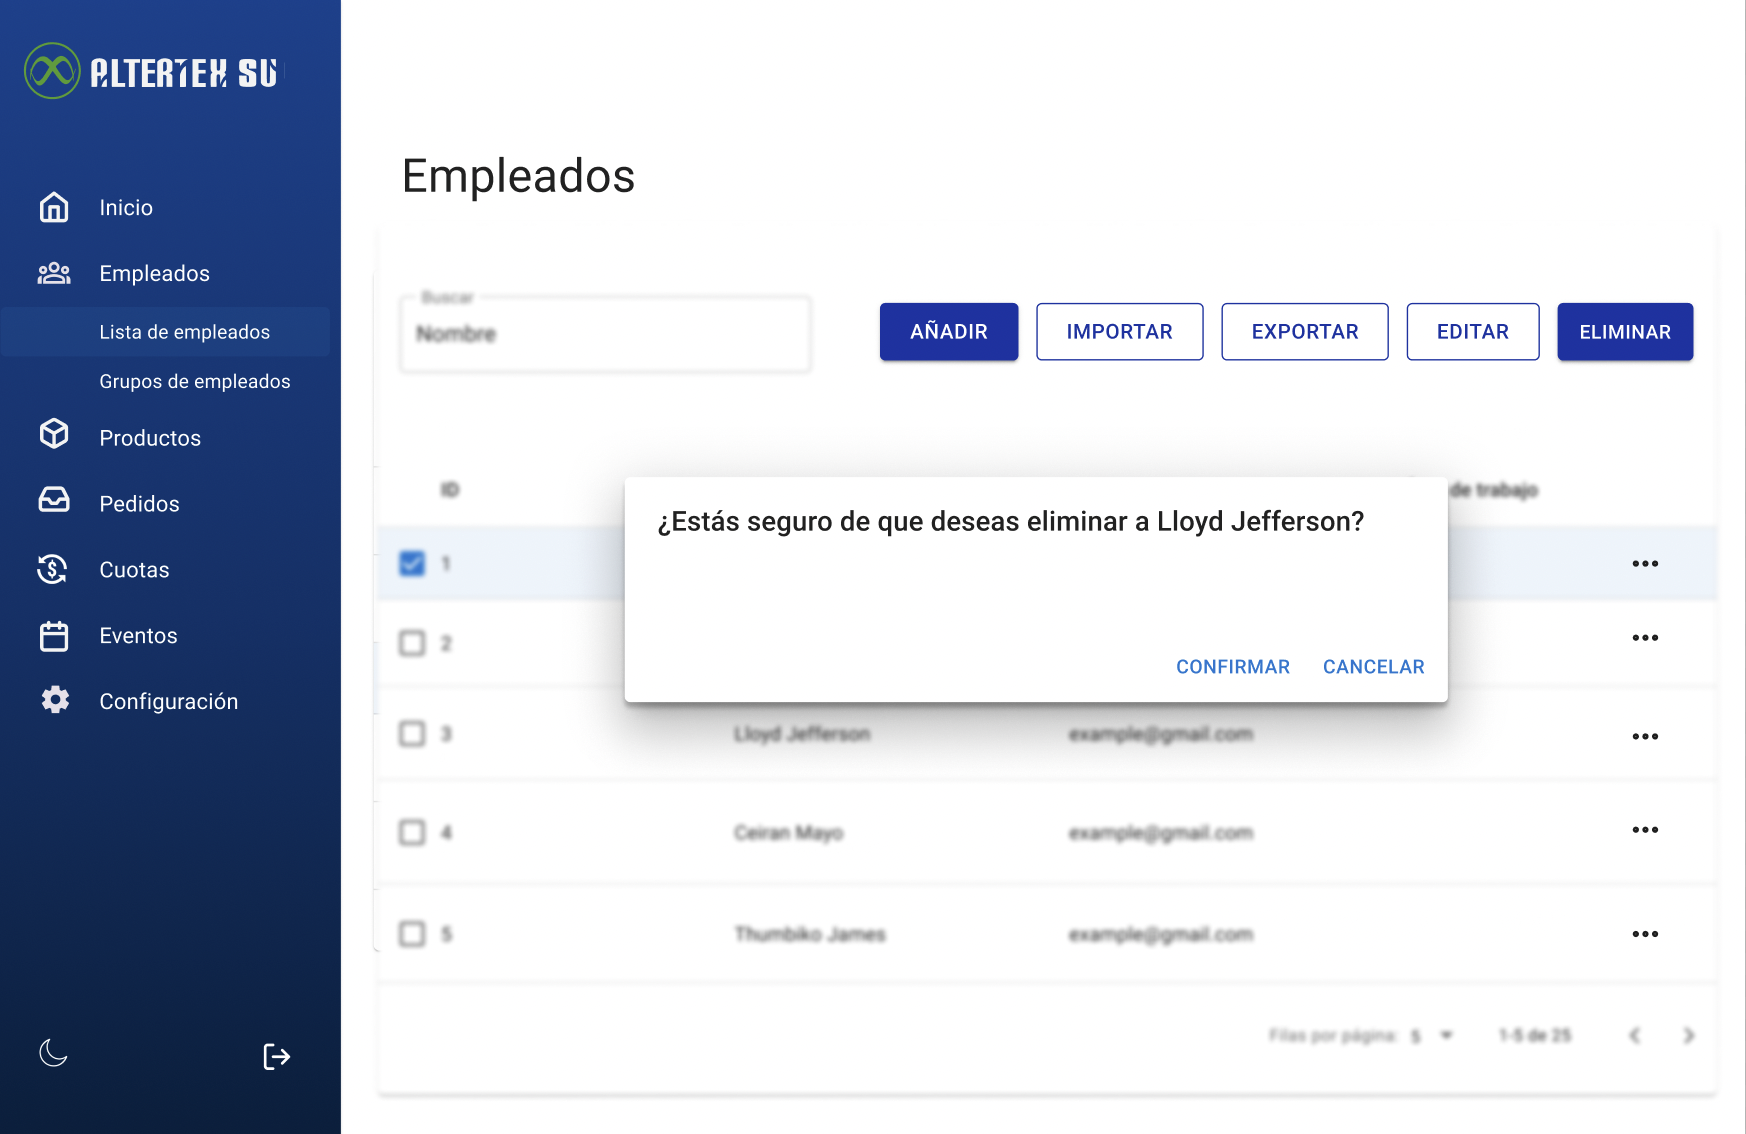Open Ceiran Mayo row options menu
The height and width of the screenshot is (1134, 1746).
pyautogui.click(x=1645, y=830)
